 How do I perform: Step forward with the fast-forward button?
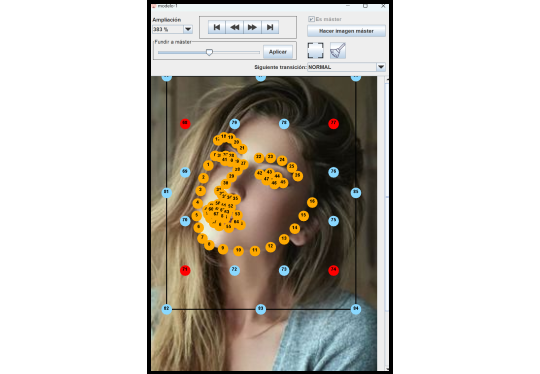click(x=252, y=27)
